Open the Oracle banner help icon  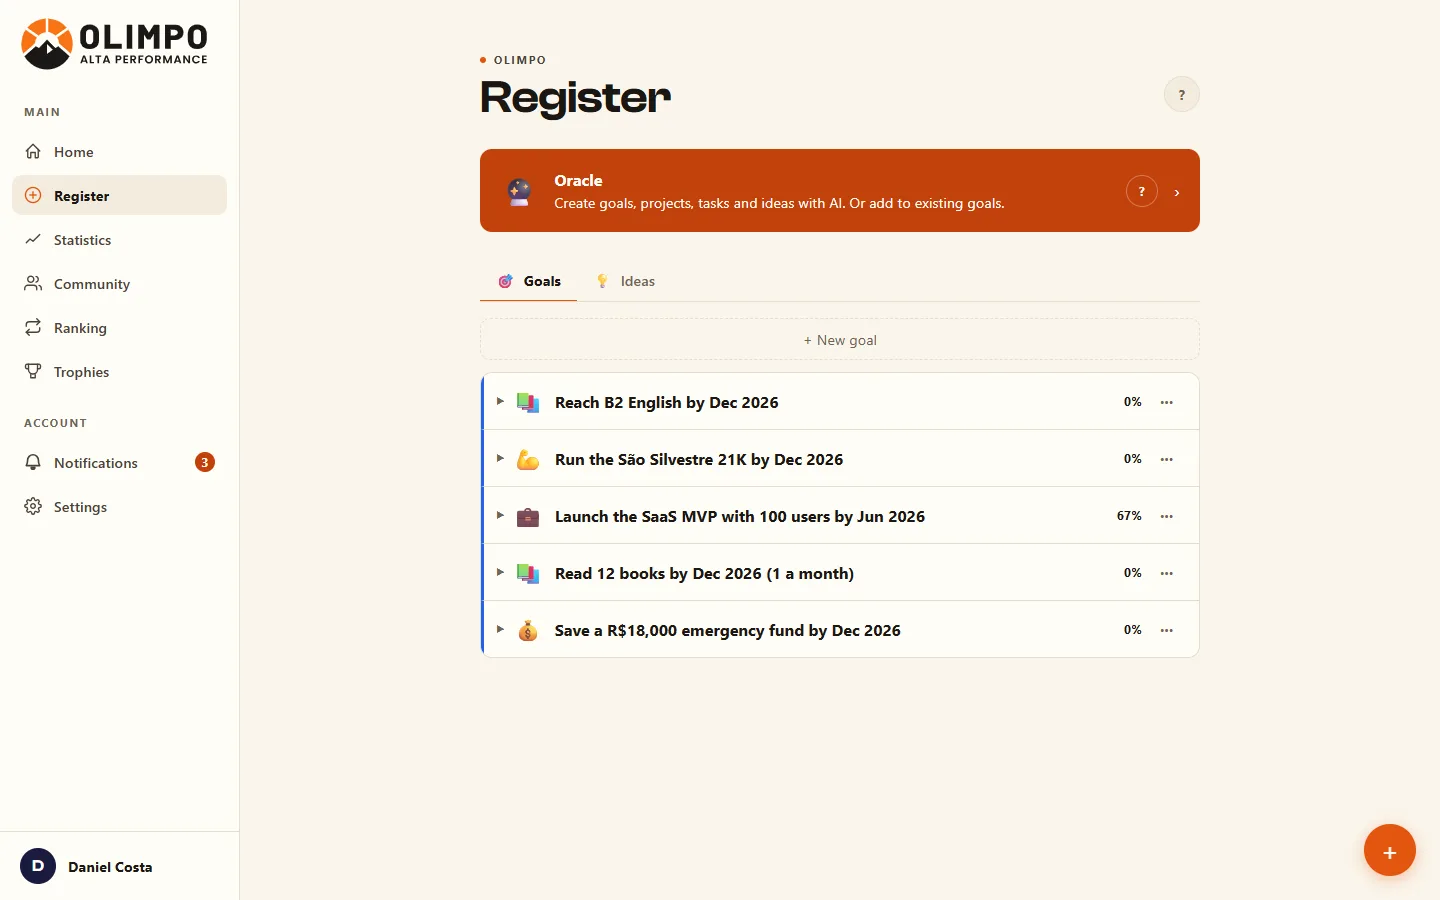tap(1141, 191)
